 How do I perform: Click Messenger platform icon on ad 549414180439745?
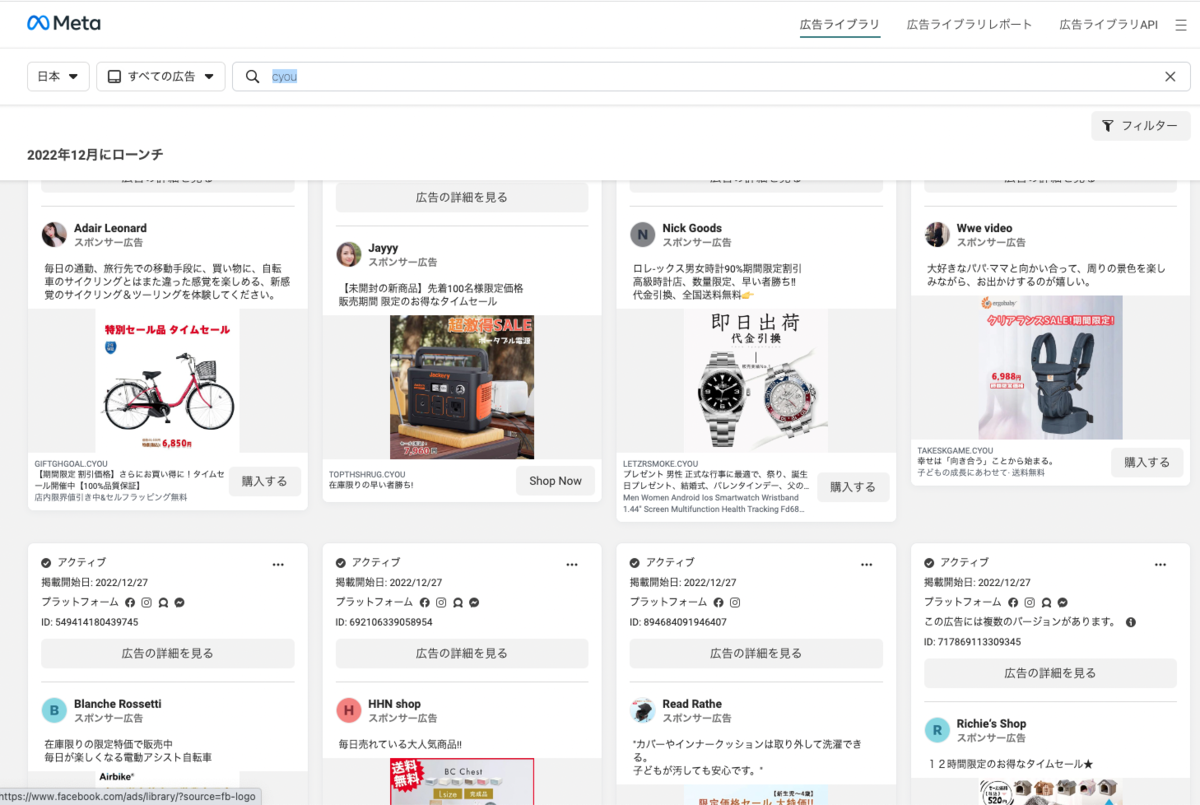click(x=179, y=603)
